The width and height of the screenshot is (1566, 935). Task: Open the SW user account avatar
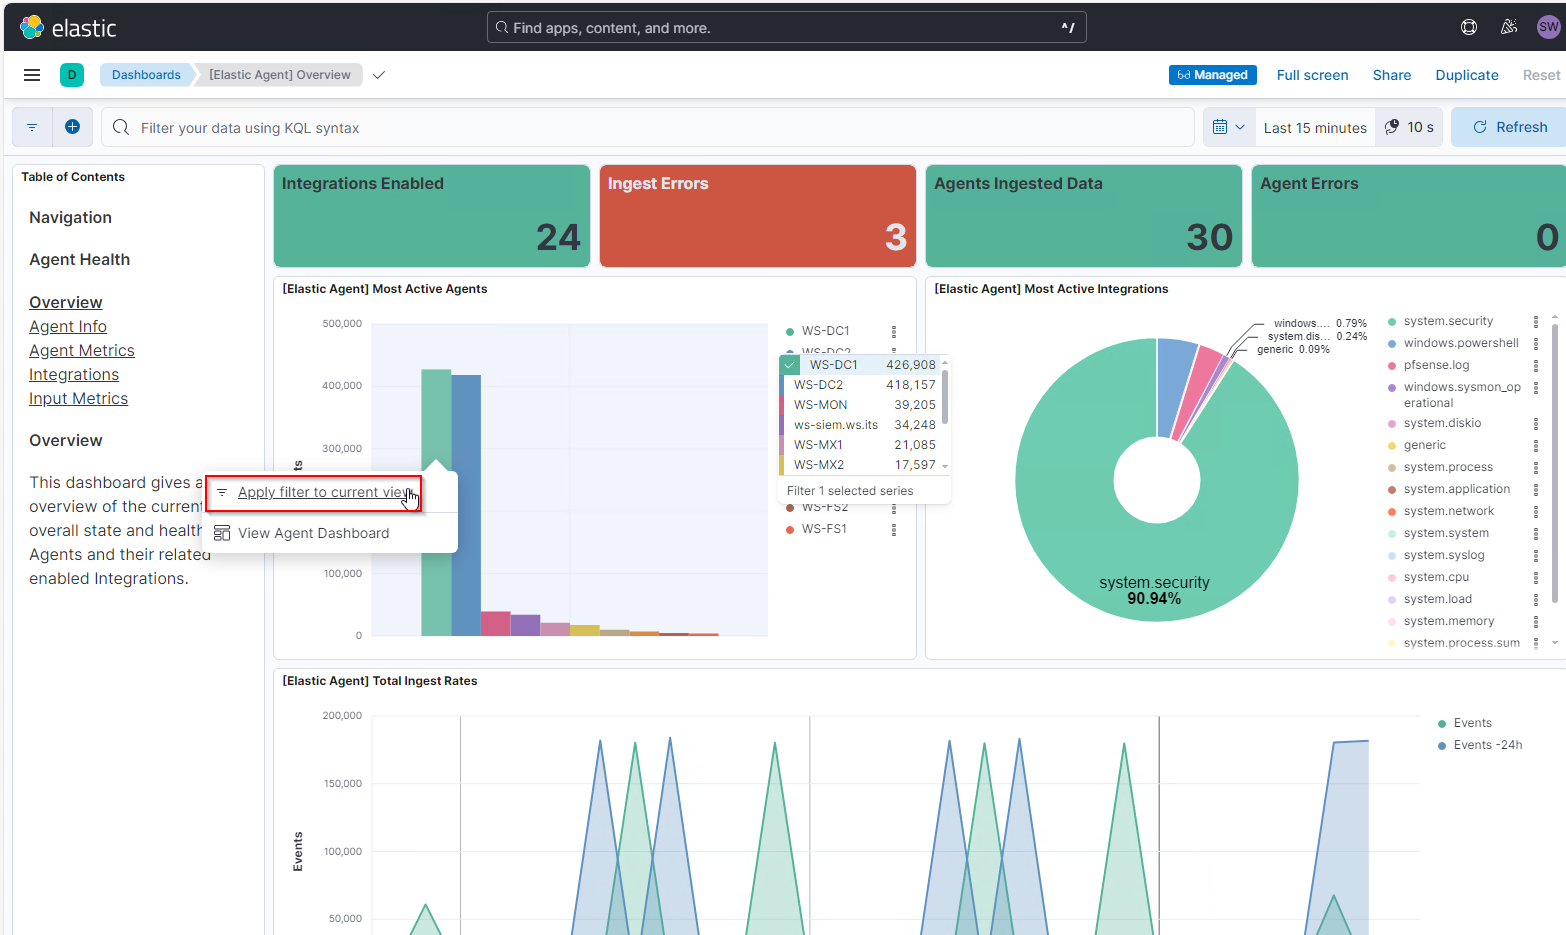coord(1548,27)
